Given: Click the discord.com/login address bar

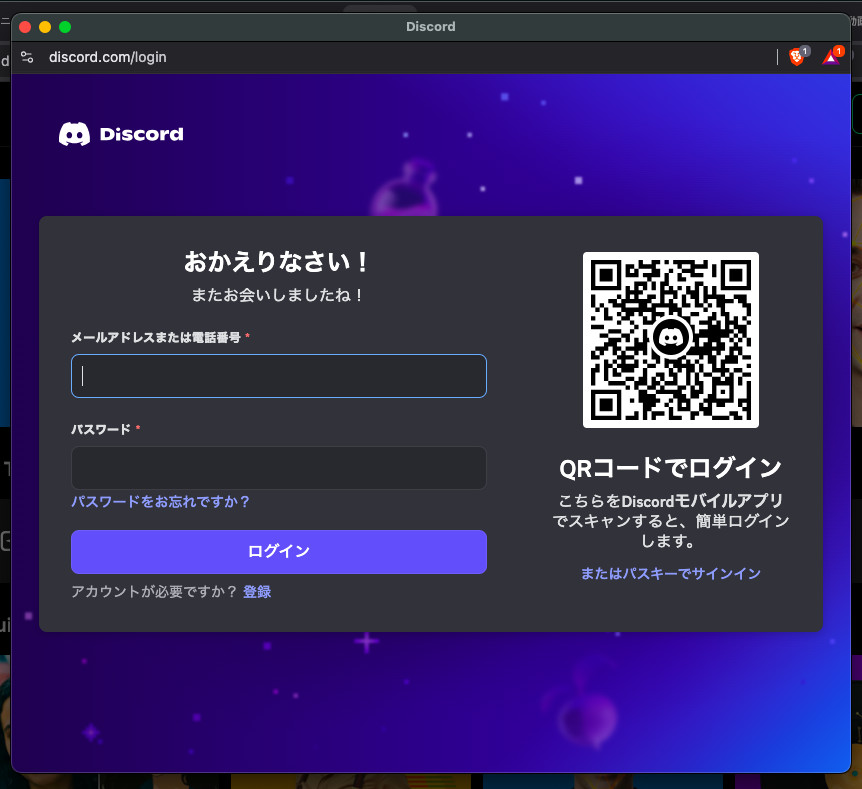Looking at the screenshot, I should click(108, 57).
